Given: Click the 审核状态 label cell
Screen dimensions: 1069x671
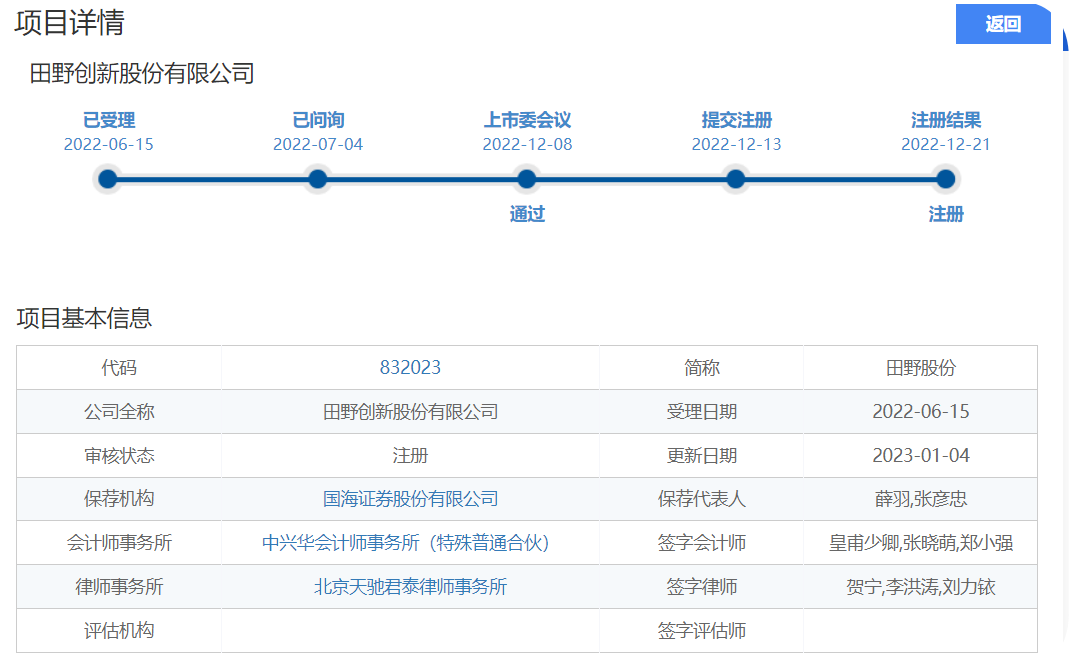Looking at the screenshot, I should 119,456.
